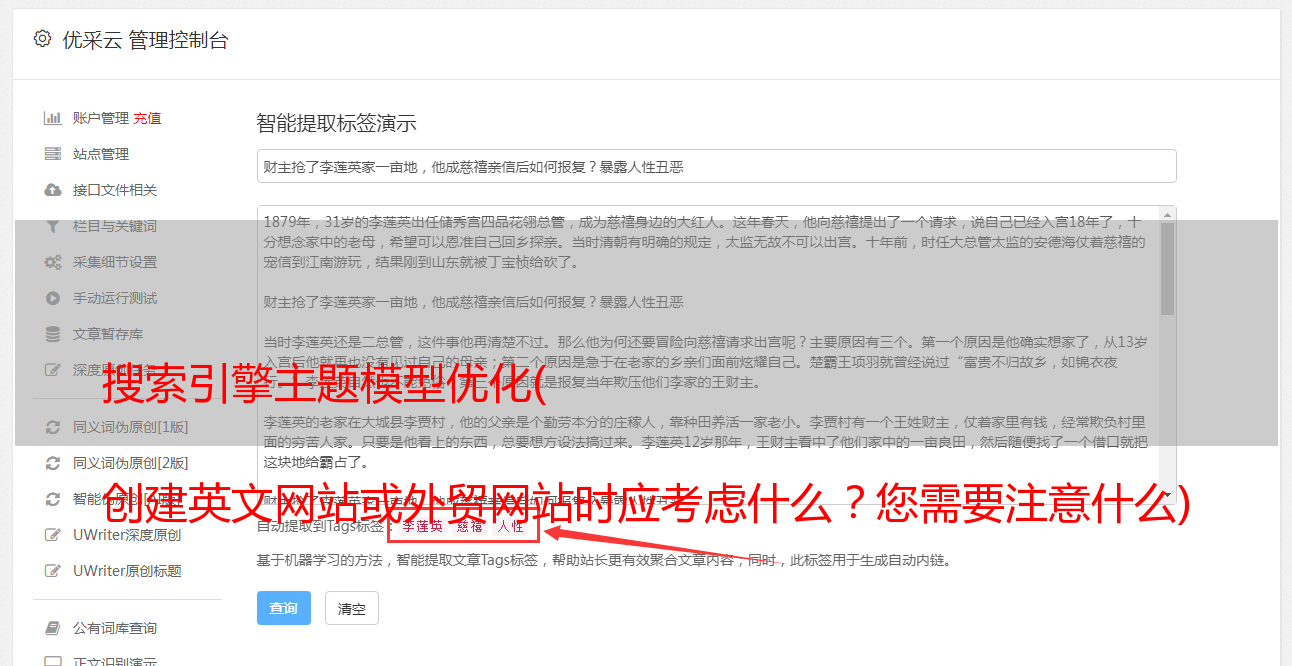Click the extracted tag 李莲英
This screenshot has height=666, width=1292.
tap(423, 525)
